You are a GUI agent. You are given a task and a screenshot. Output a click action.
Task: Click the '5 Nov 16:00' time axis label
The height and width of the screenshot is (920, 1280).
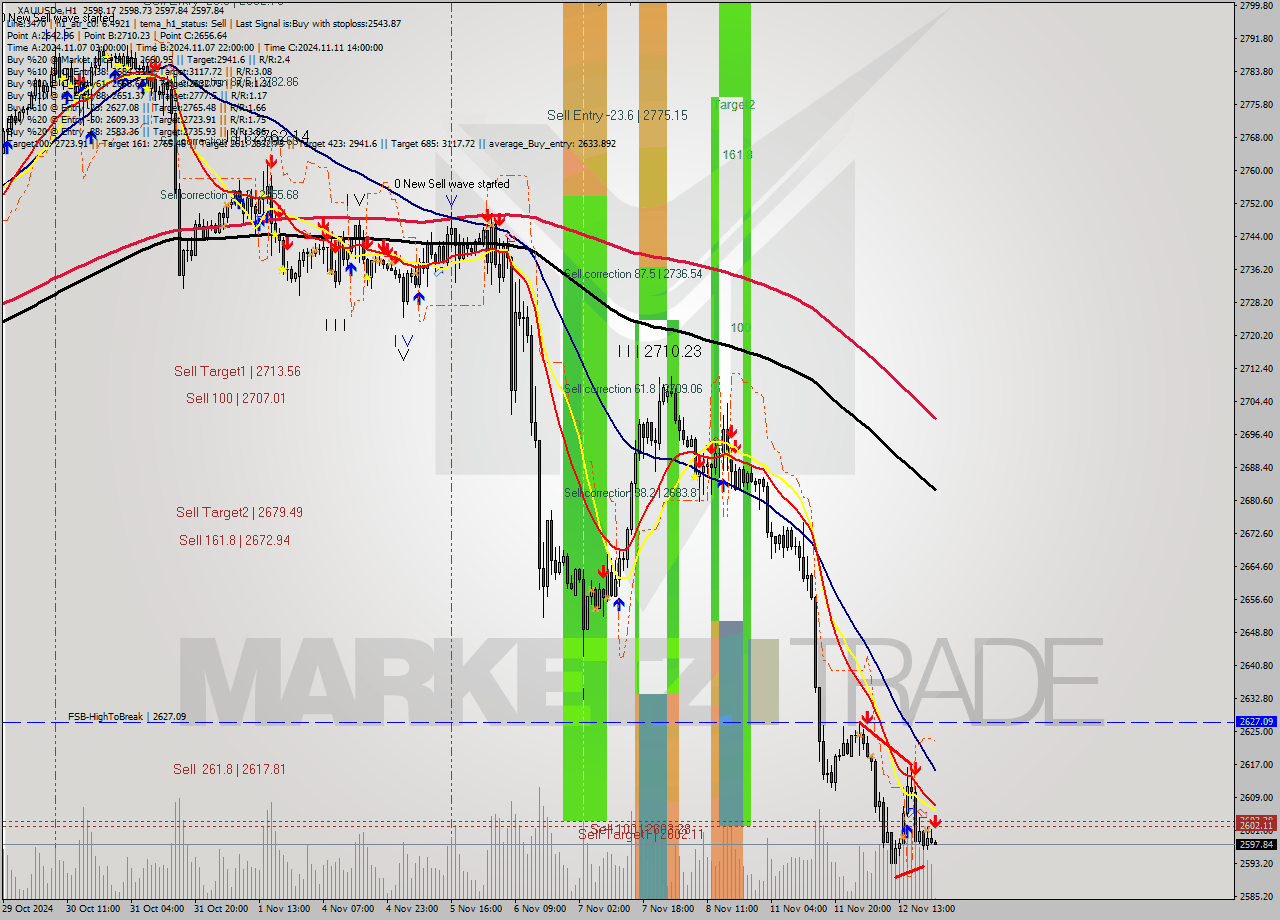(477, 909)
